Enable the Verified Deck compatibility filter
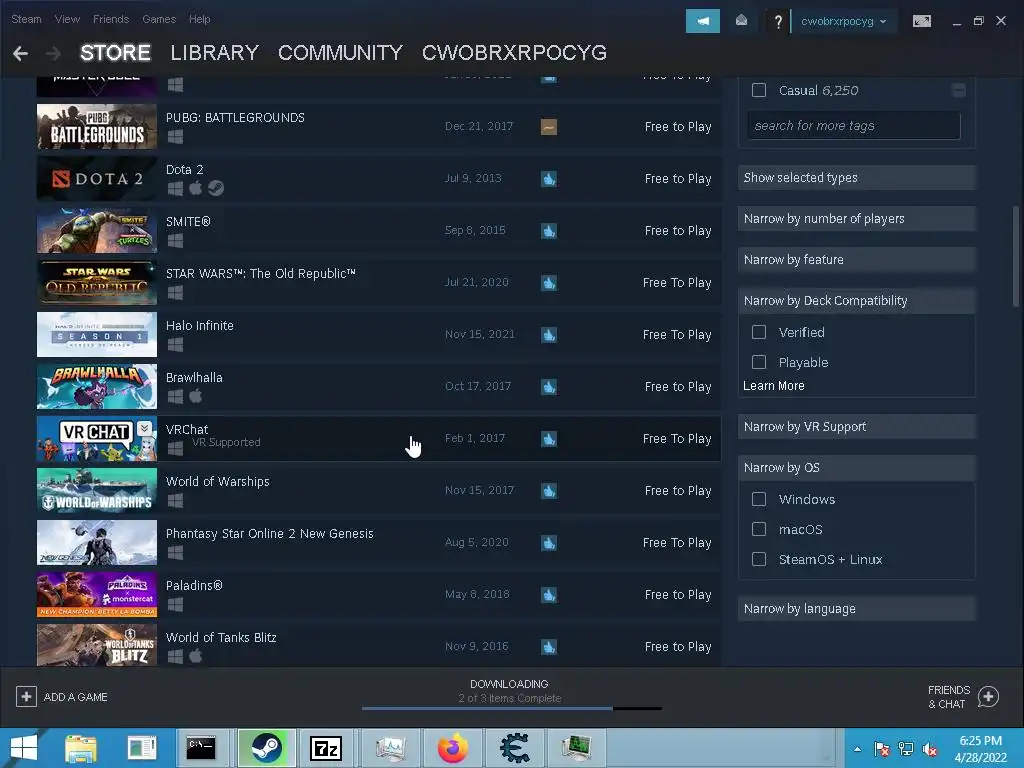This screenshot has width=1024, height=768. [x=759, y=332]
